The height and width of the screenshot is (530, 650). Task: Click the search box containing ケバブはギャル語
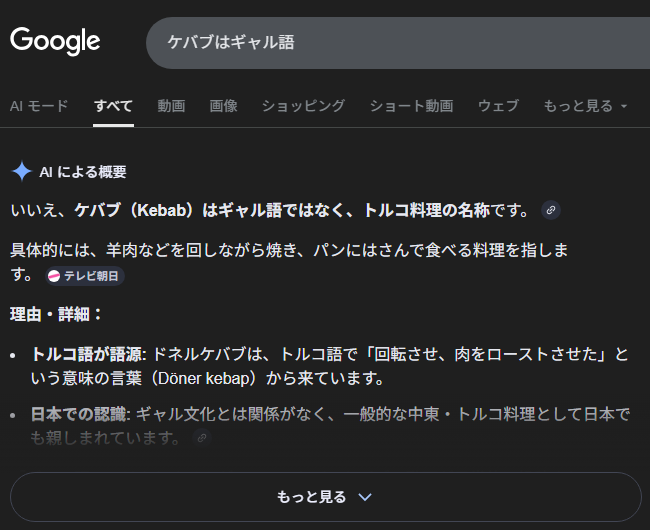[400, 42]
